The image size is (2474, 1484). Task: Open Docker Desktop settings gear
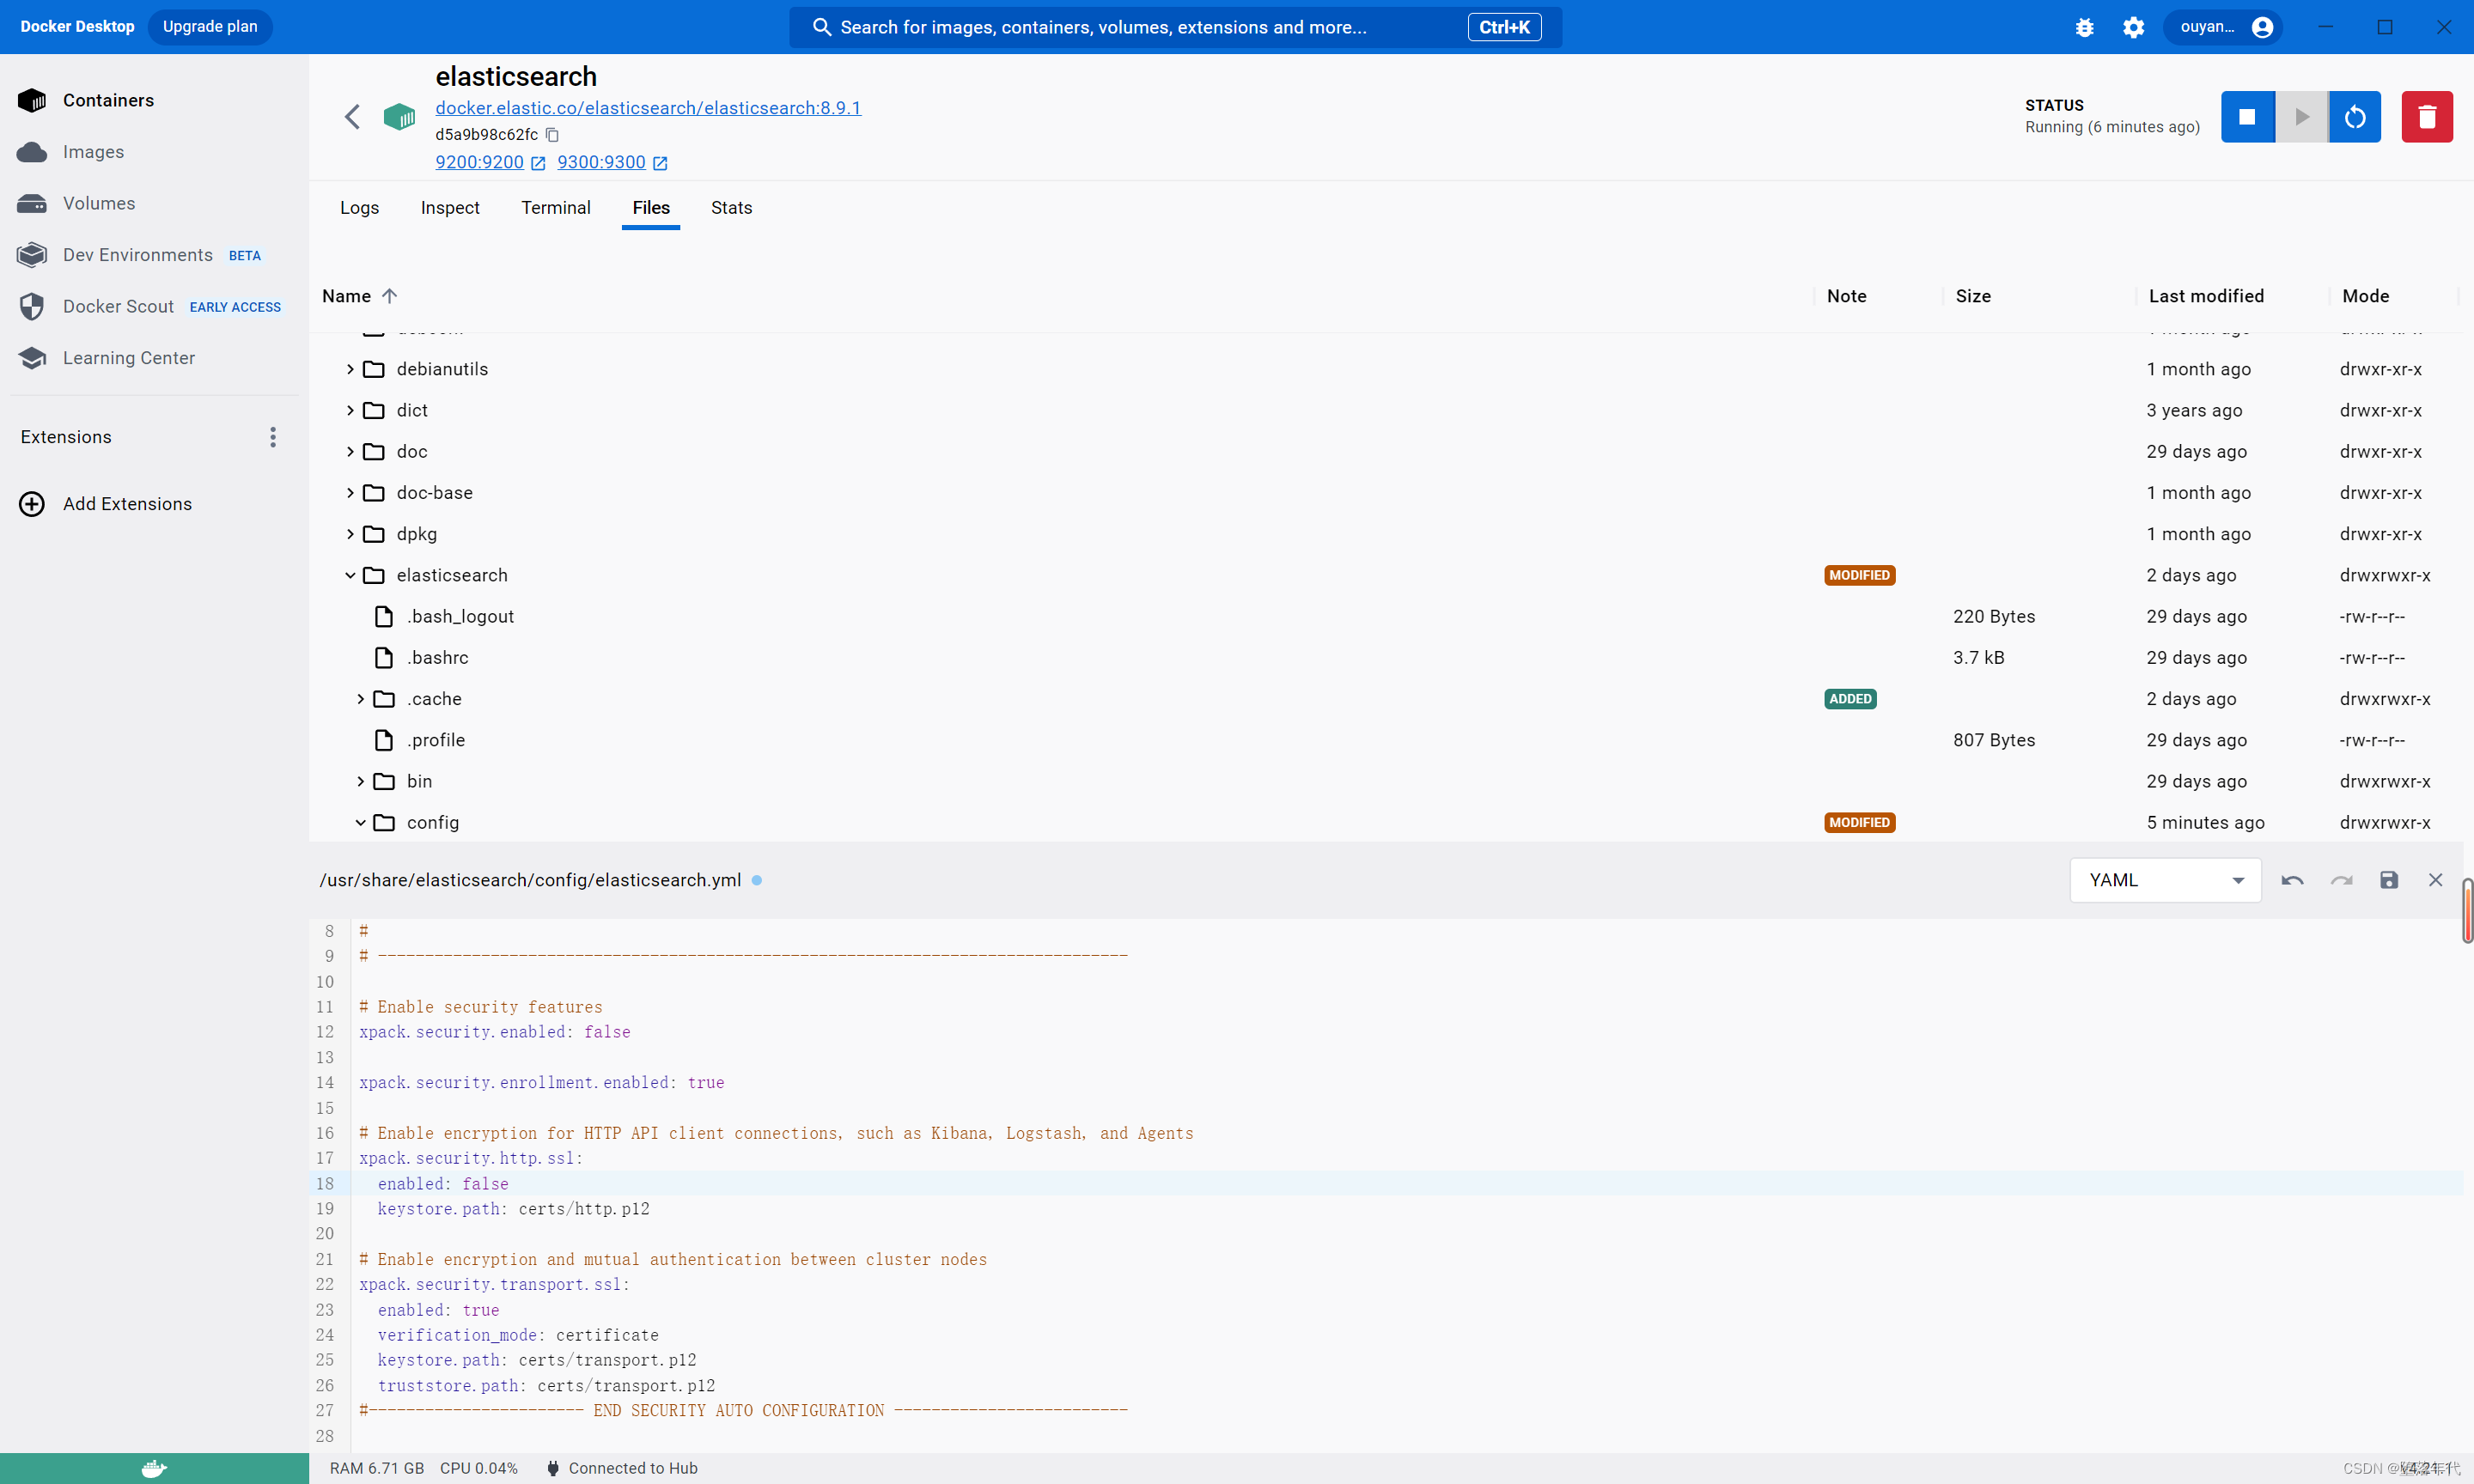(x=2132, y=27)
